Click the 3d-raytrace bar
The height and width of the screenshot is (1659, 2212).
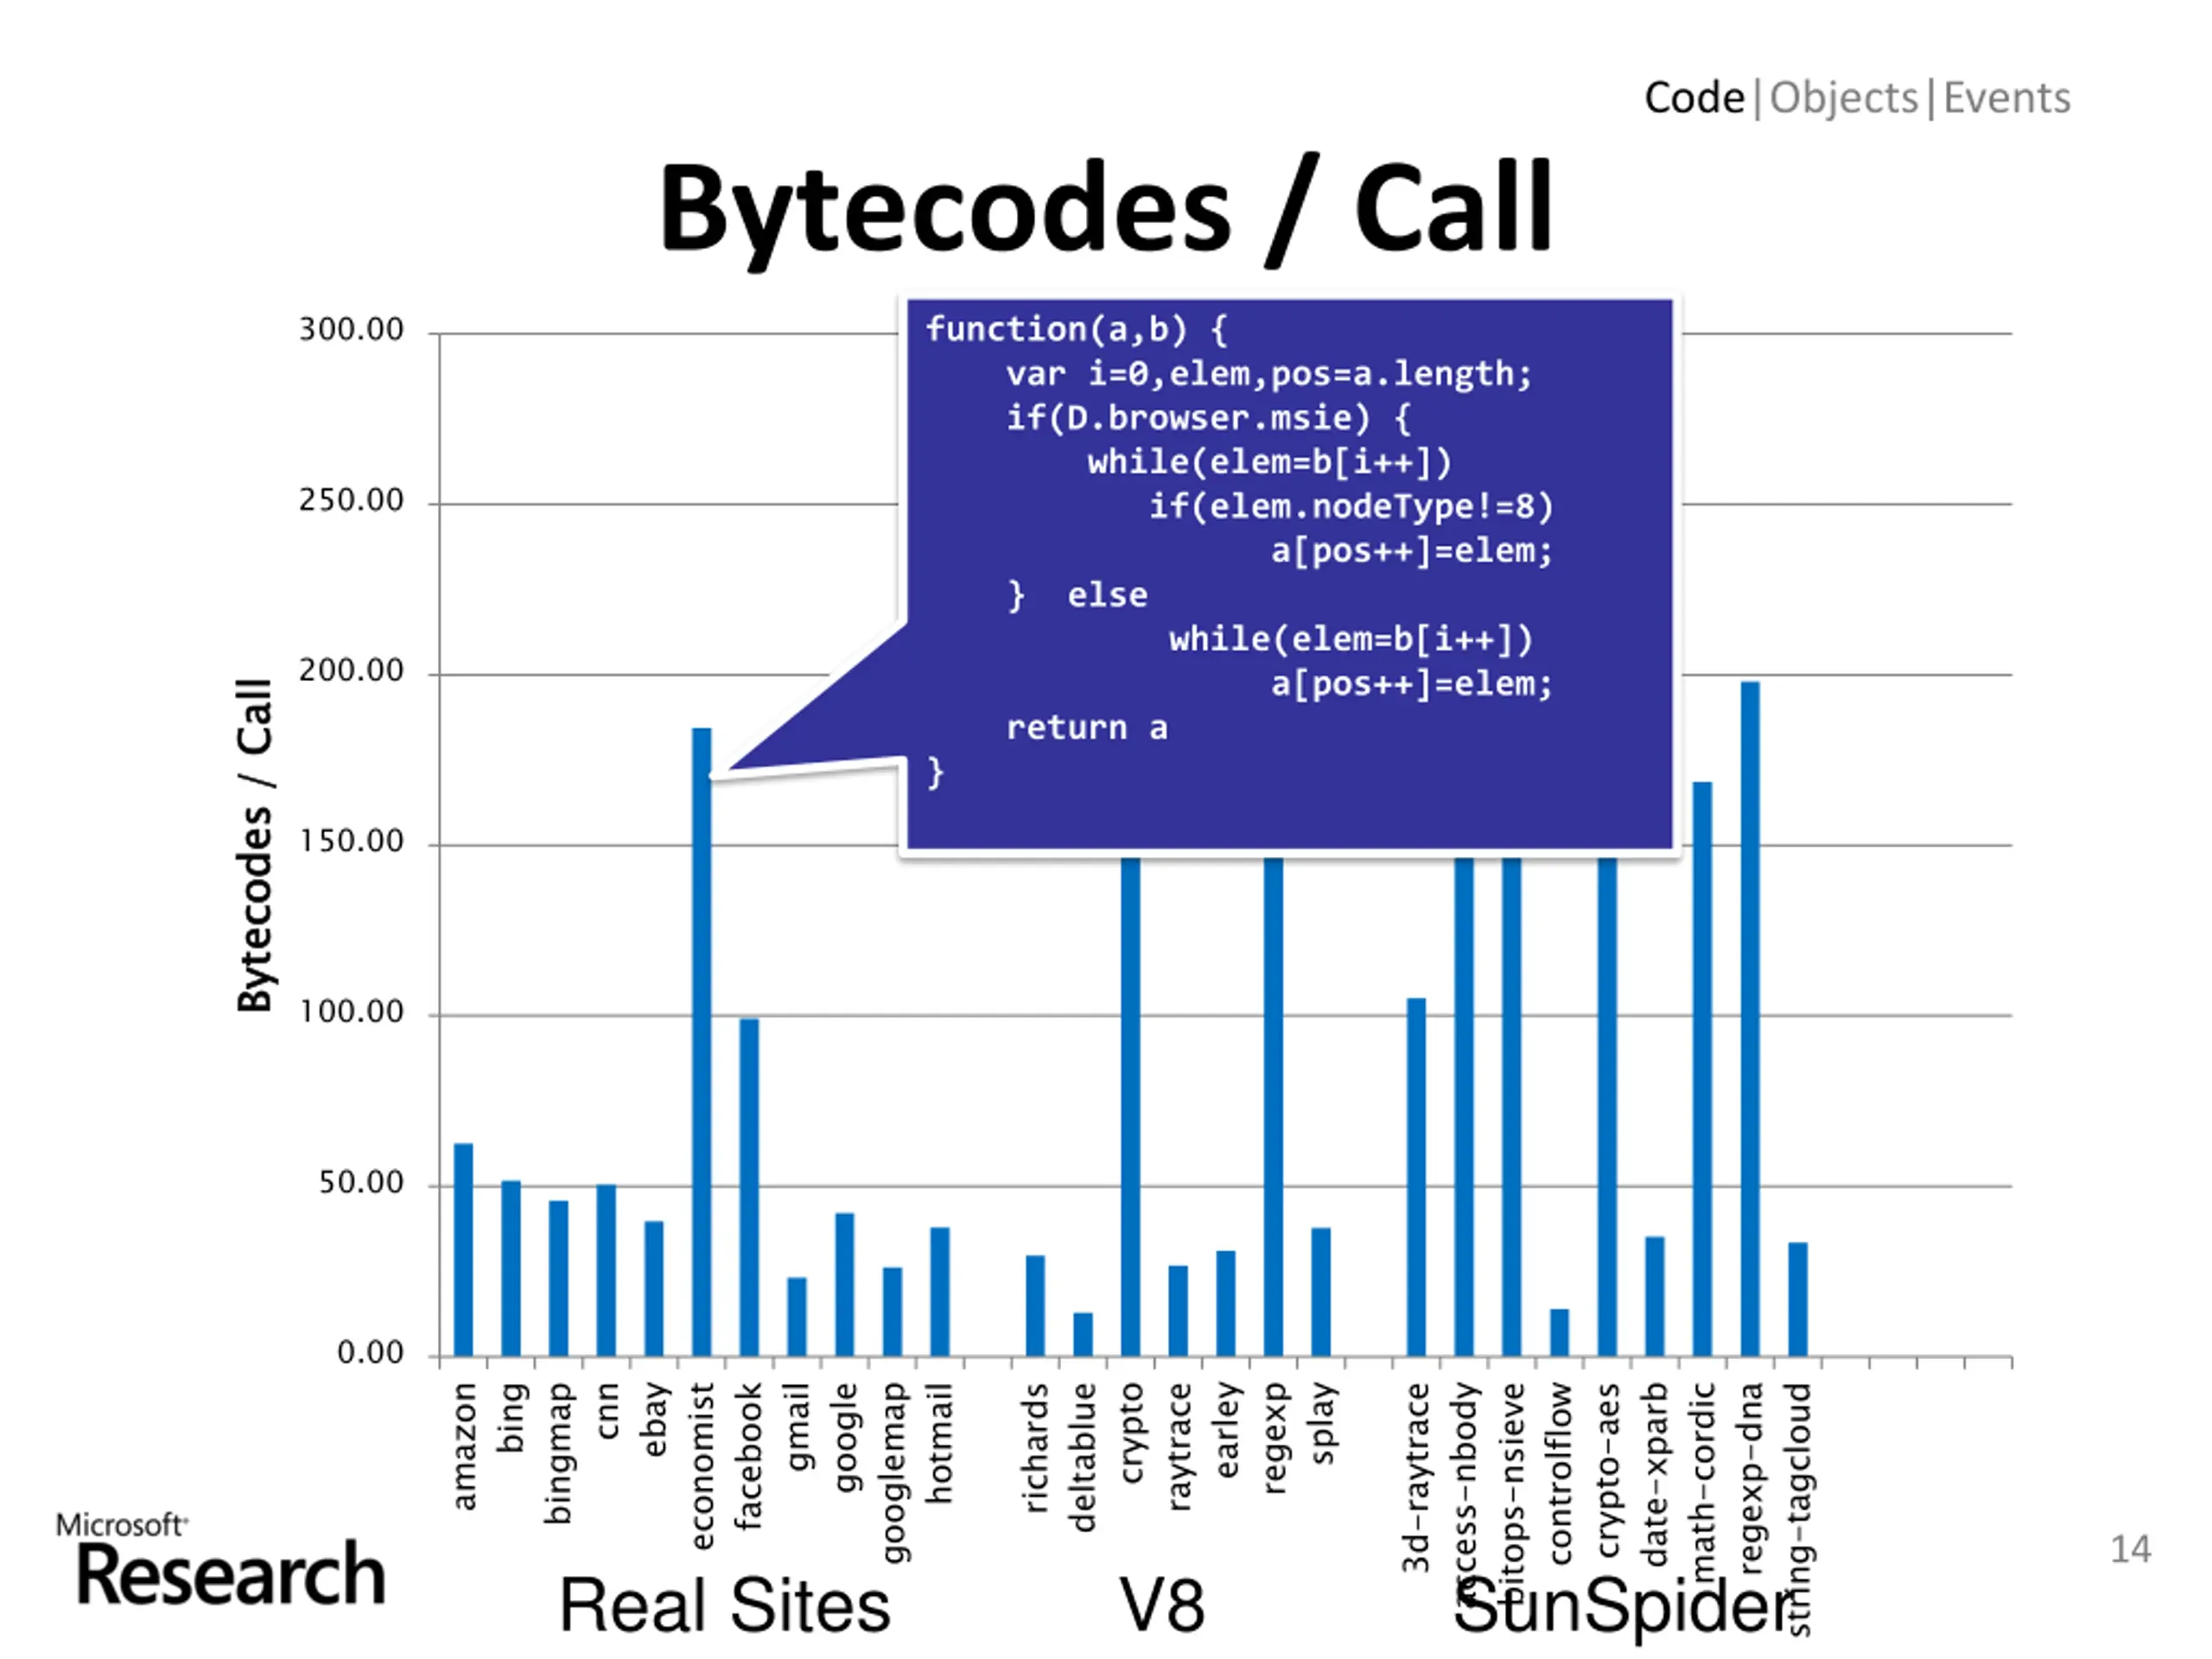tap(1416, 1177)
